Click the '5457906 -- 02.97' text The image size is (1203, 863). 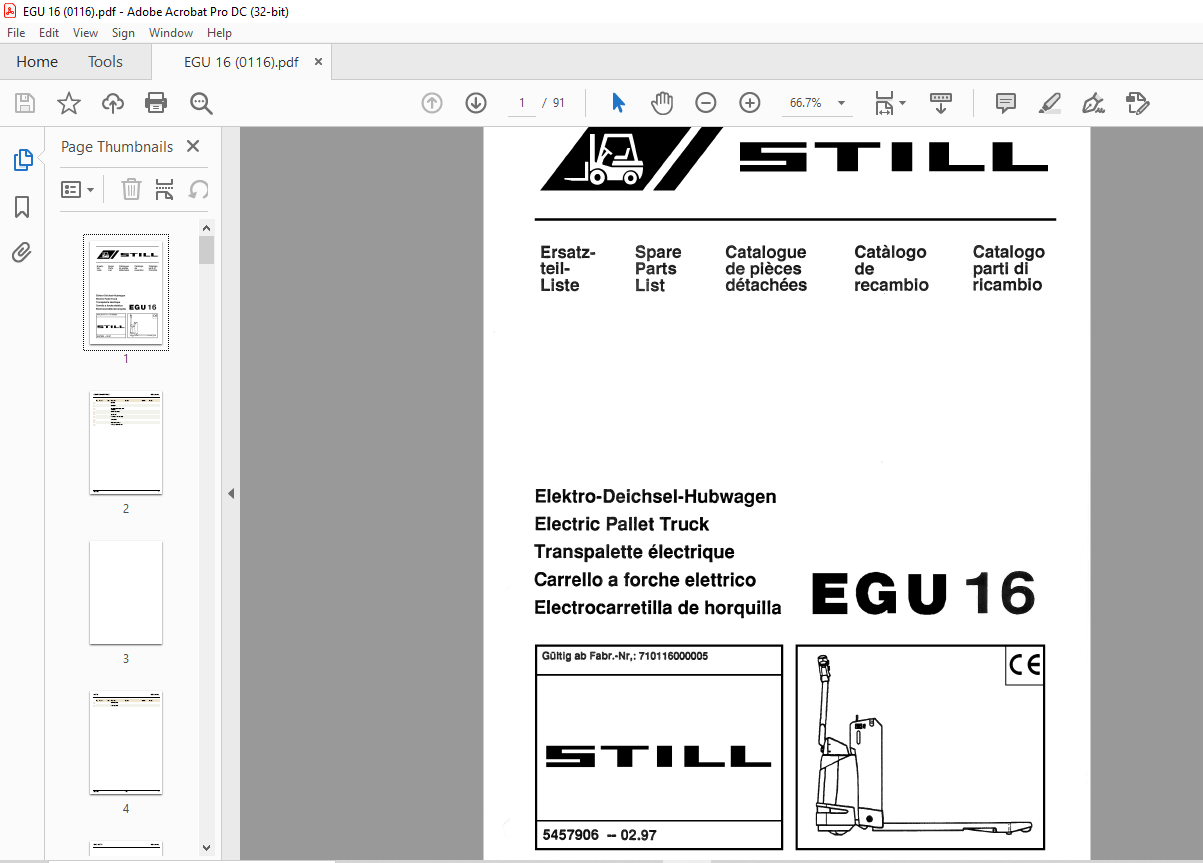click(x=599, y=835)
